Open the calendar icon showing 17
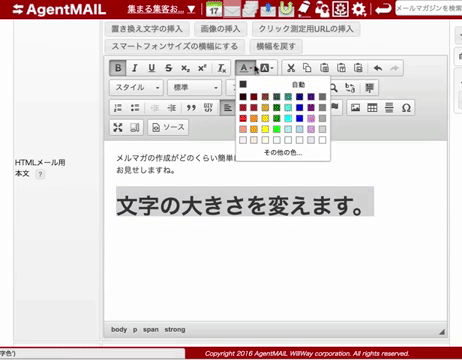Screen dimensions: 462x360 tap(214, 9)
